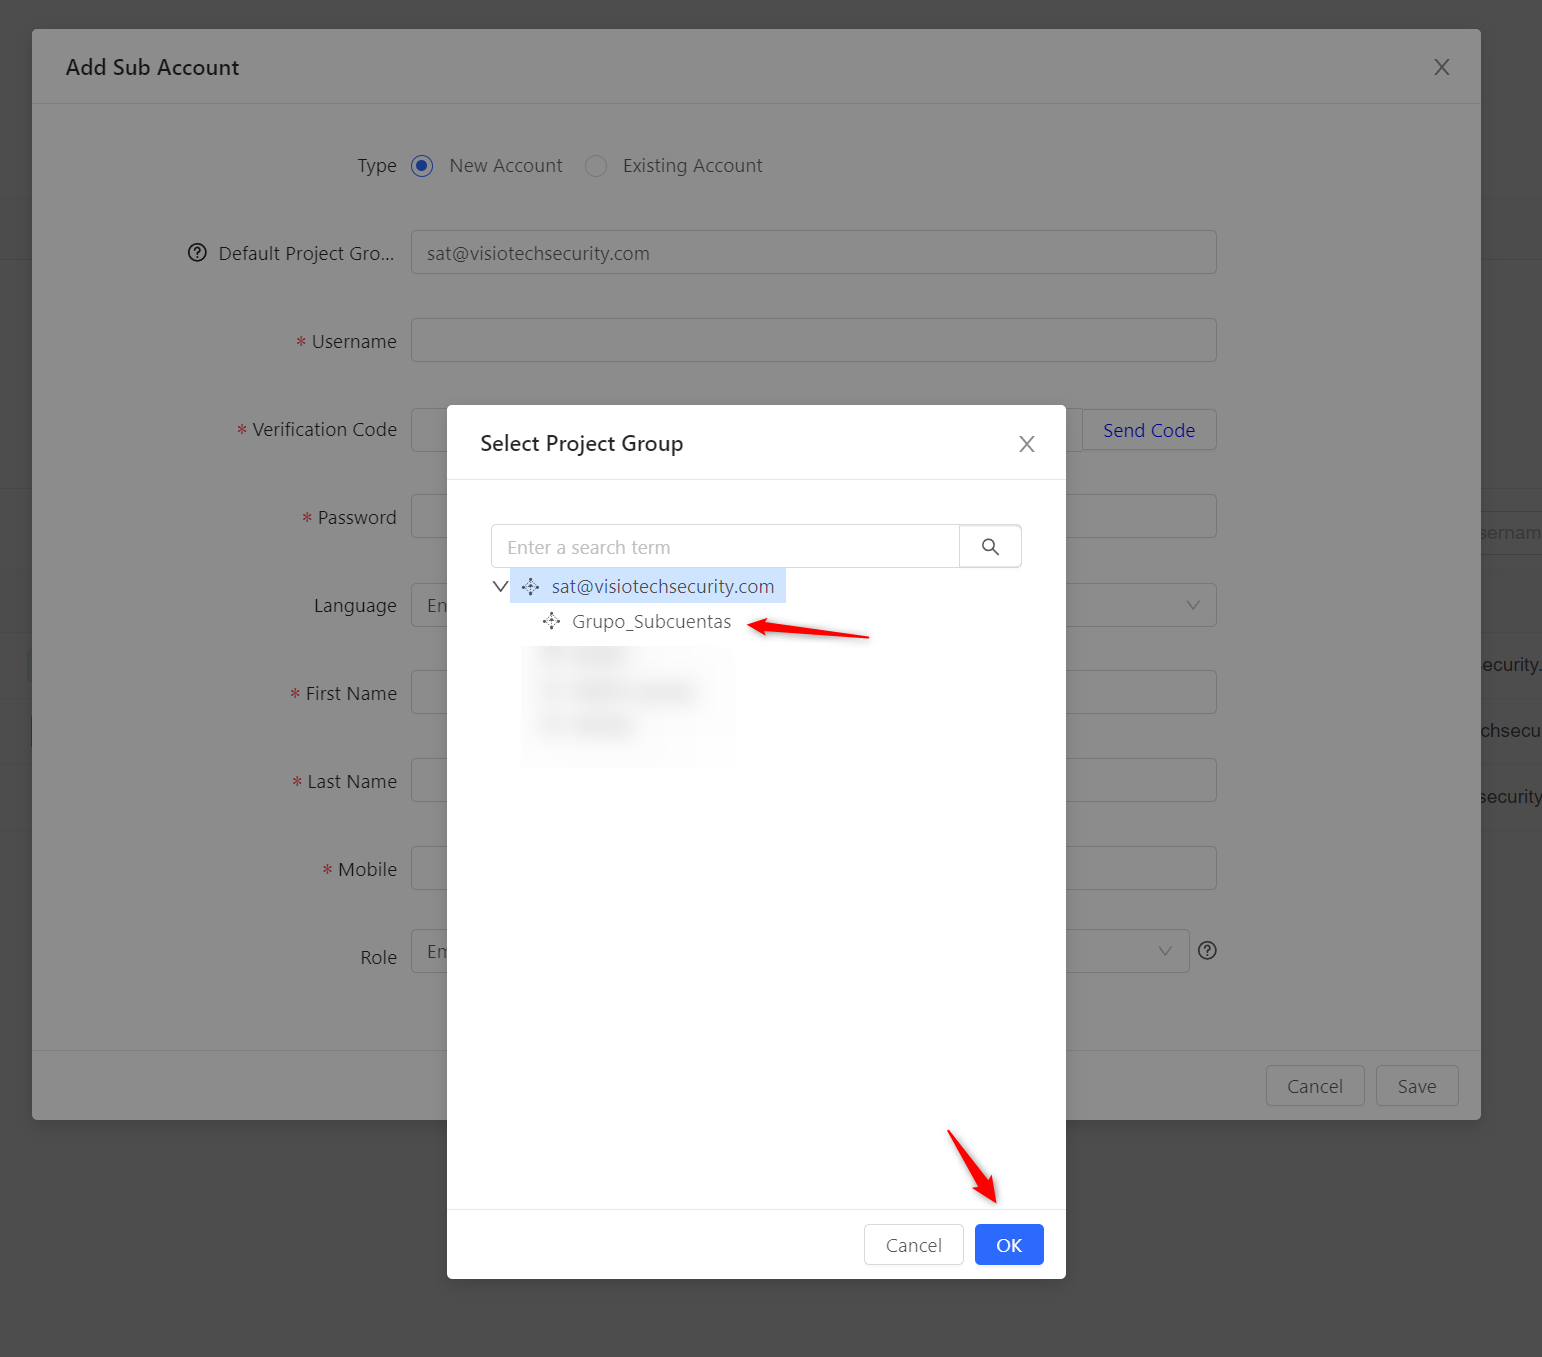Confirm selection with the OK button
1542x1357 pixels.
pyautogui.click(x=1009, y=1245)
